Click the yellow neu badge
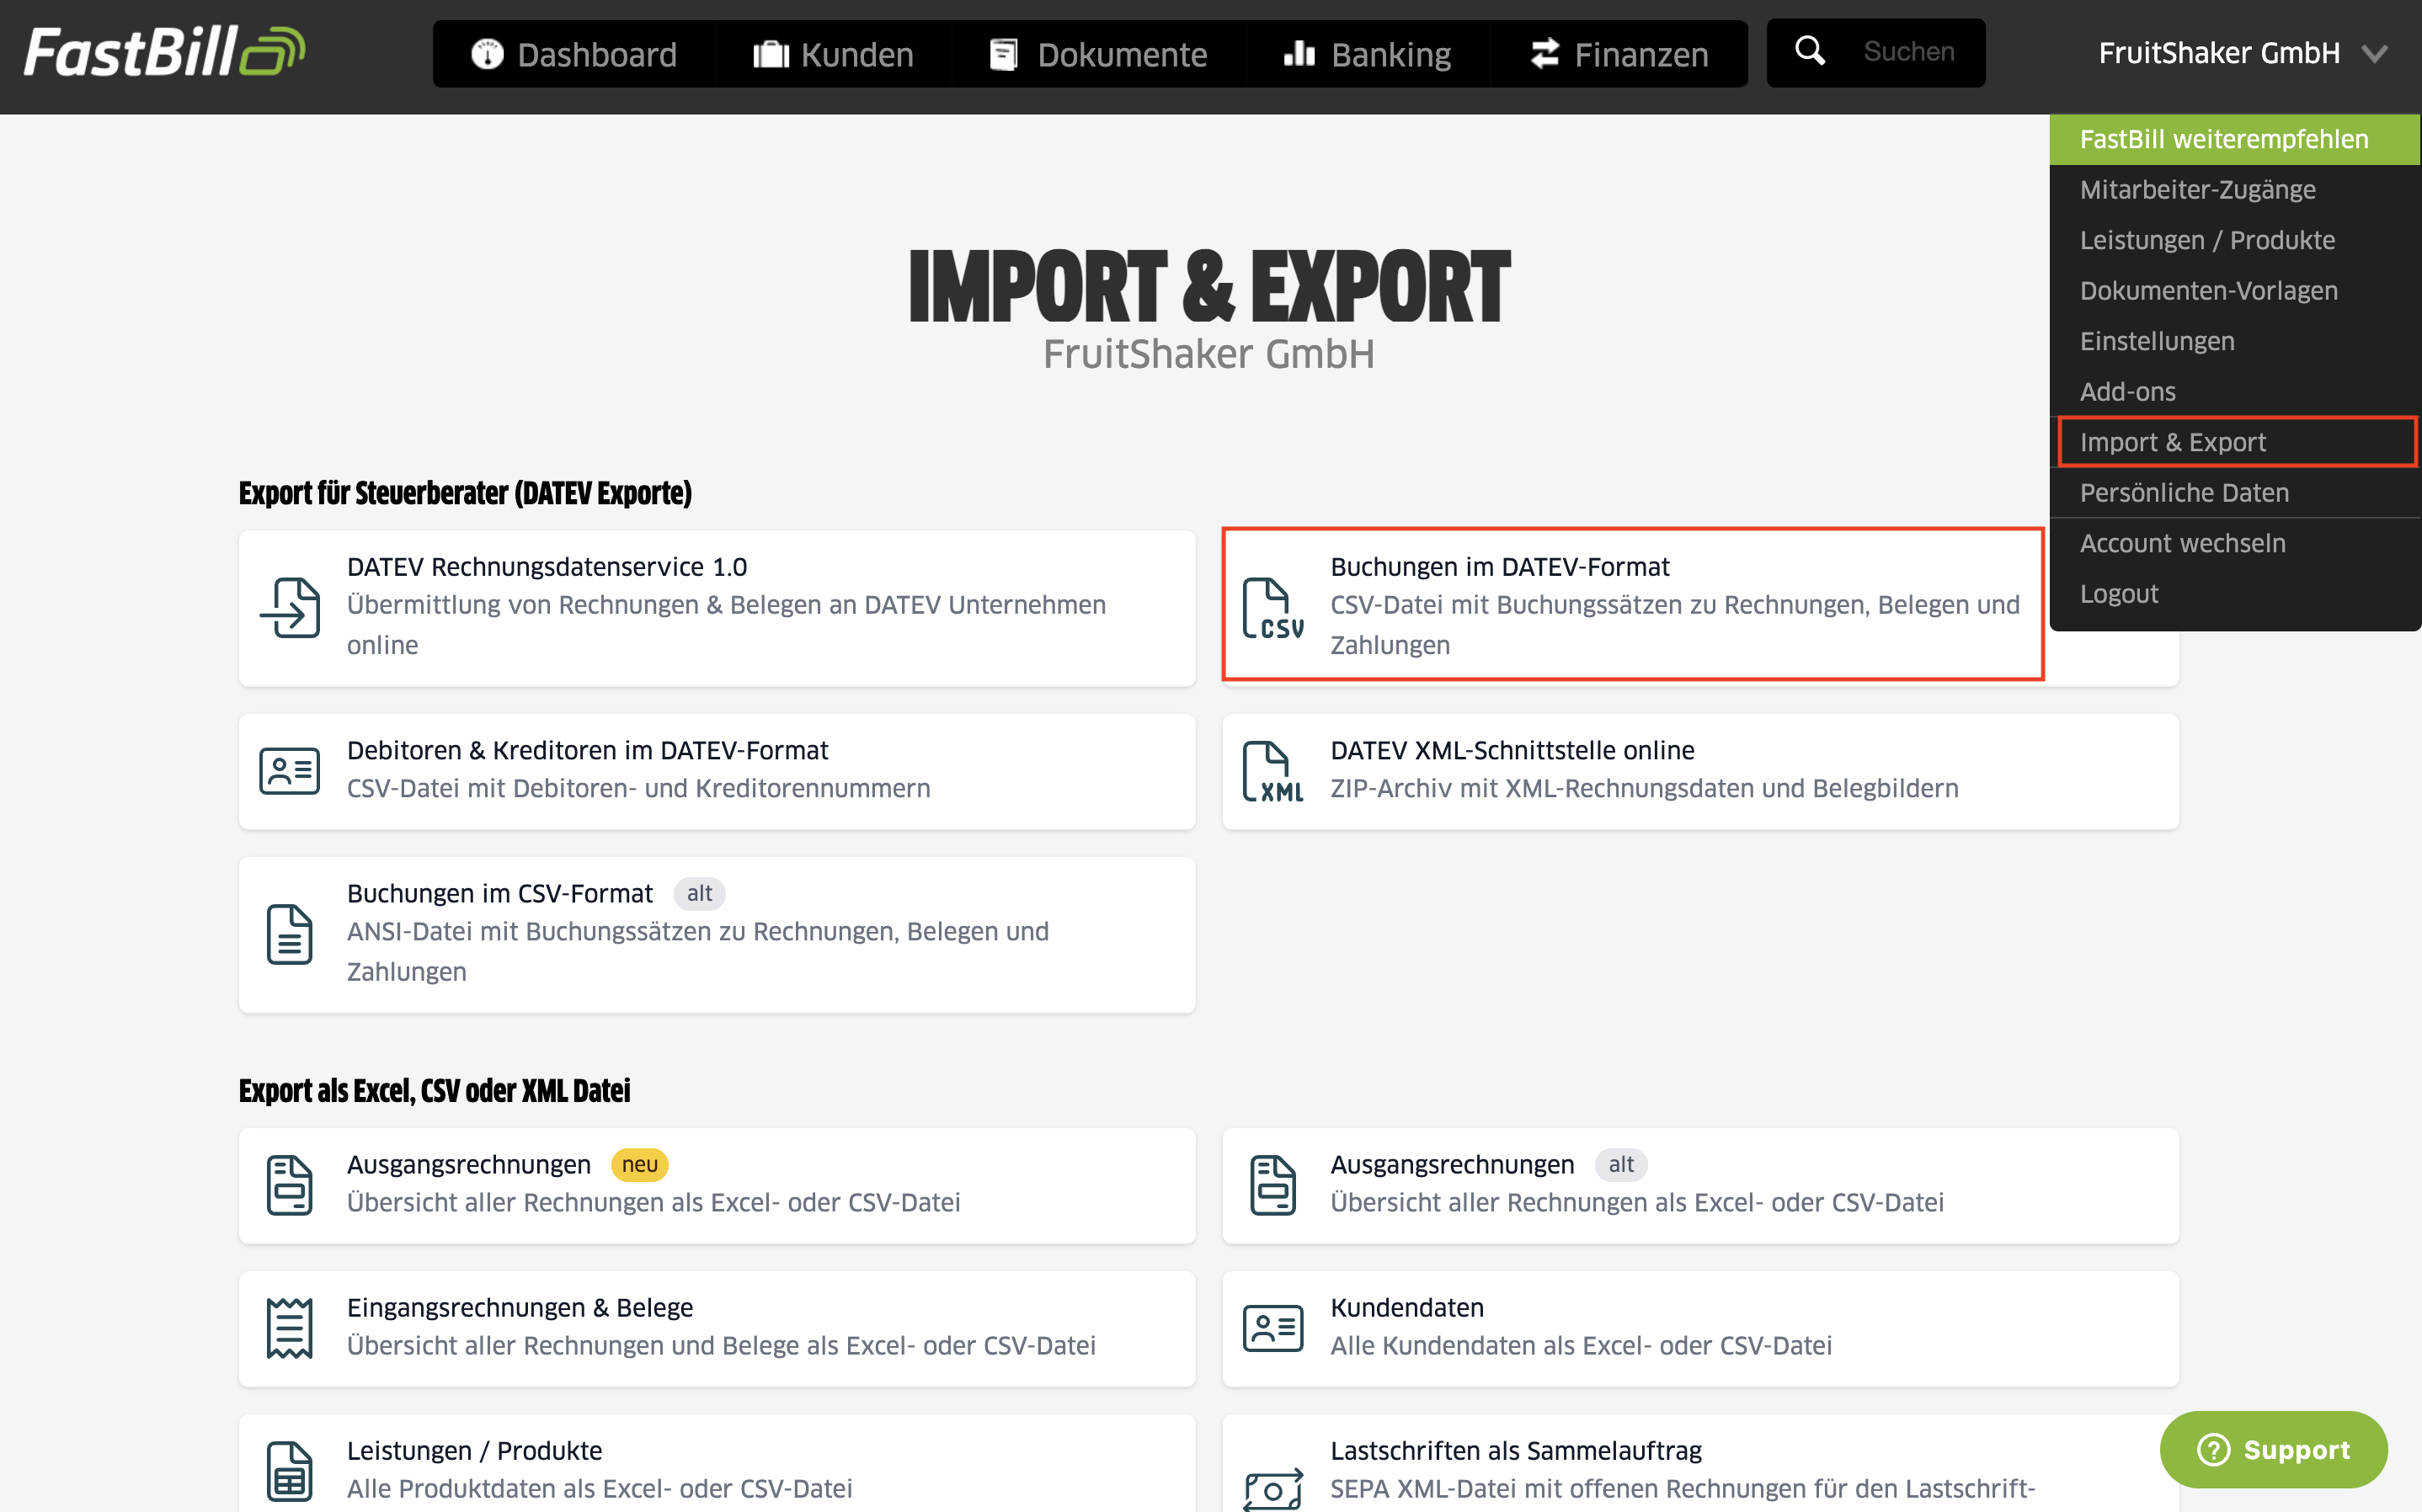 (639, 1164)
